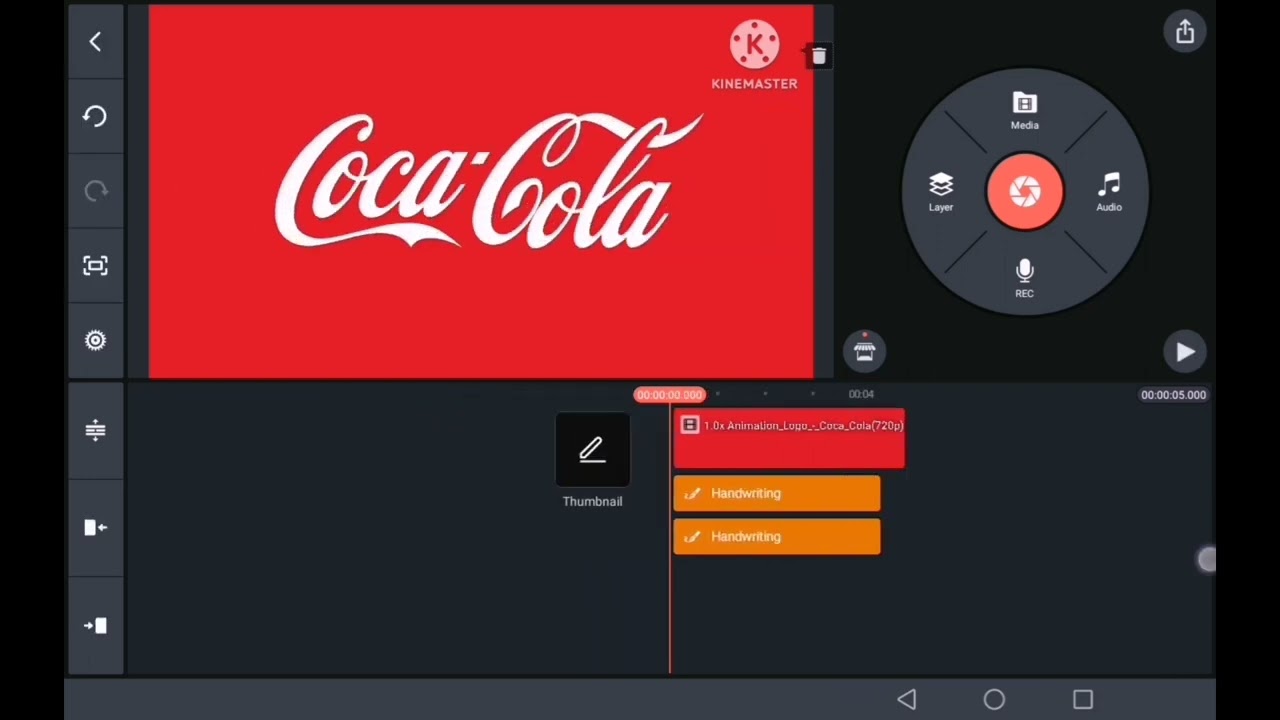Go back using the left chevron arrow

point(95,41)
